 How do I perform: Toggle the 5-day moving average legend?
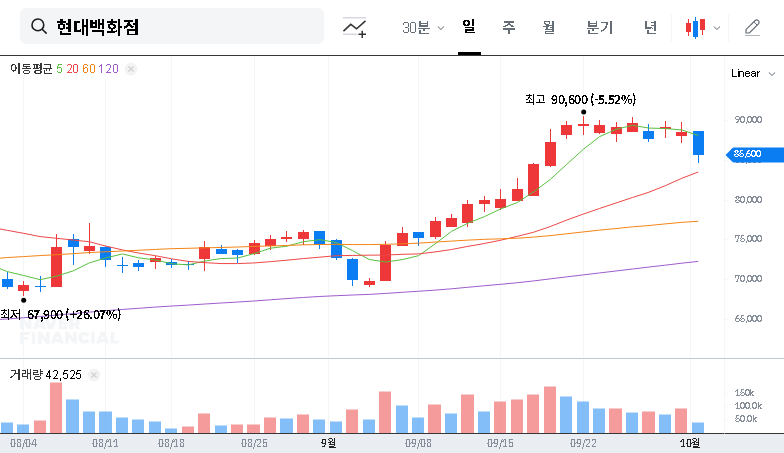[x=60, y=68]
